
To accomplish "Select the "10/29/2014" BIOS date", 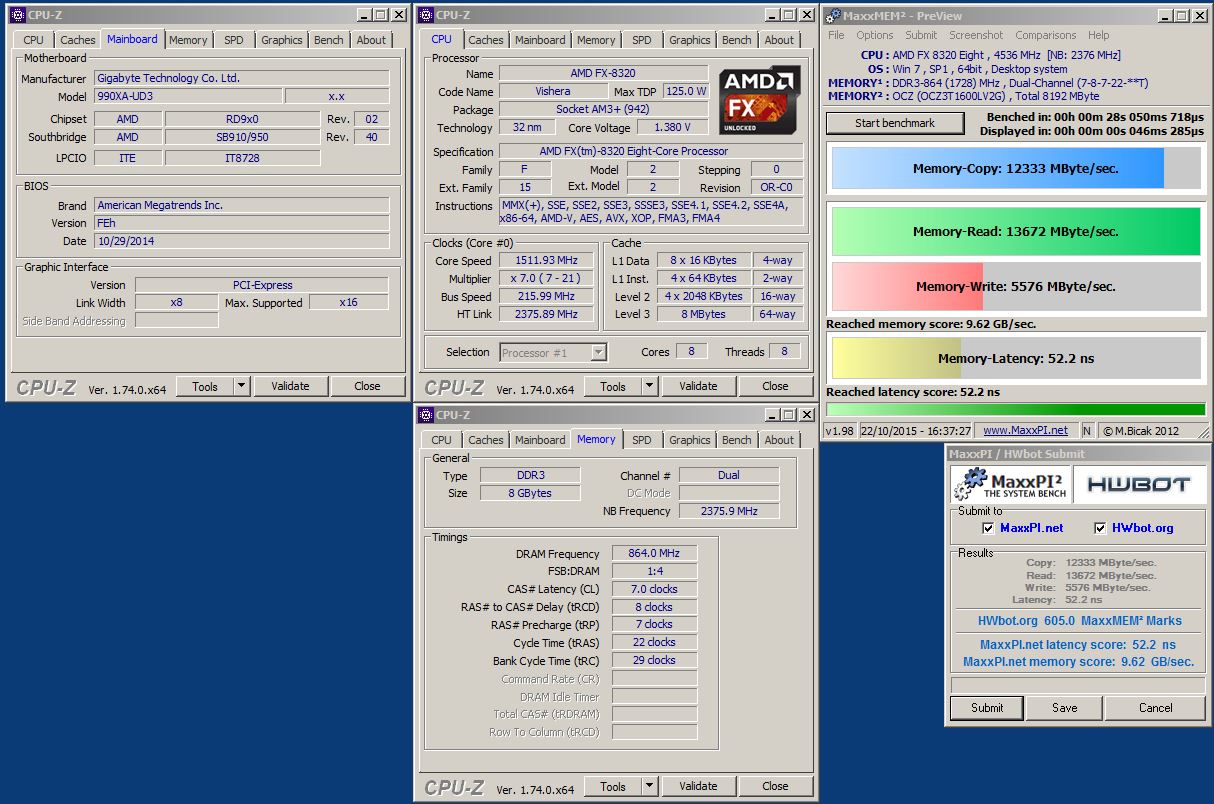I will click(126, 241).
